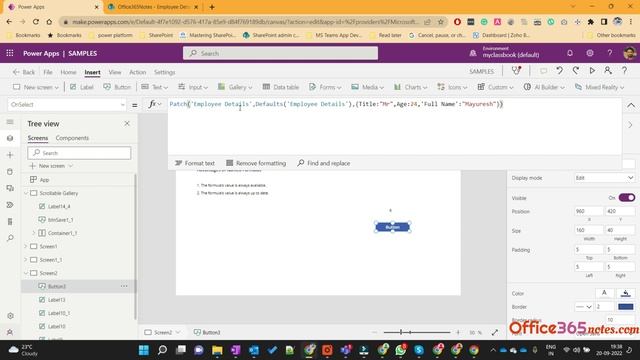Open Windows Start menu
Image resolution: width=640 pixels, height=360 pixels.
144,350
